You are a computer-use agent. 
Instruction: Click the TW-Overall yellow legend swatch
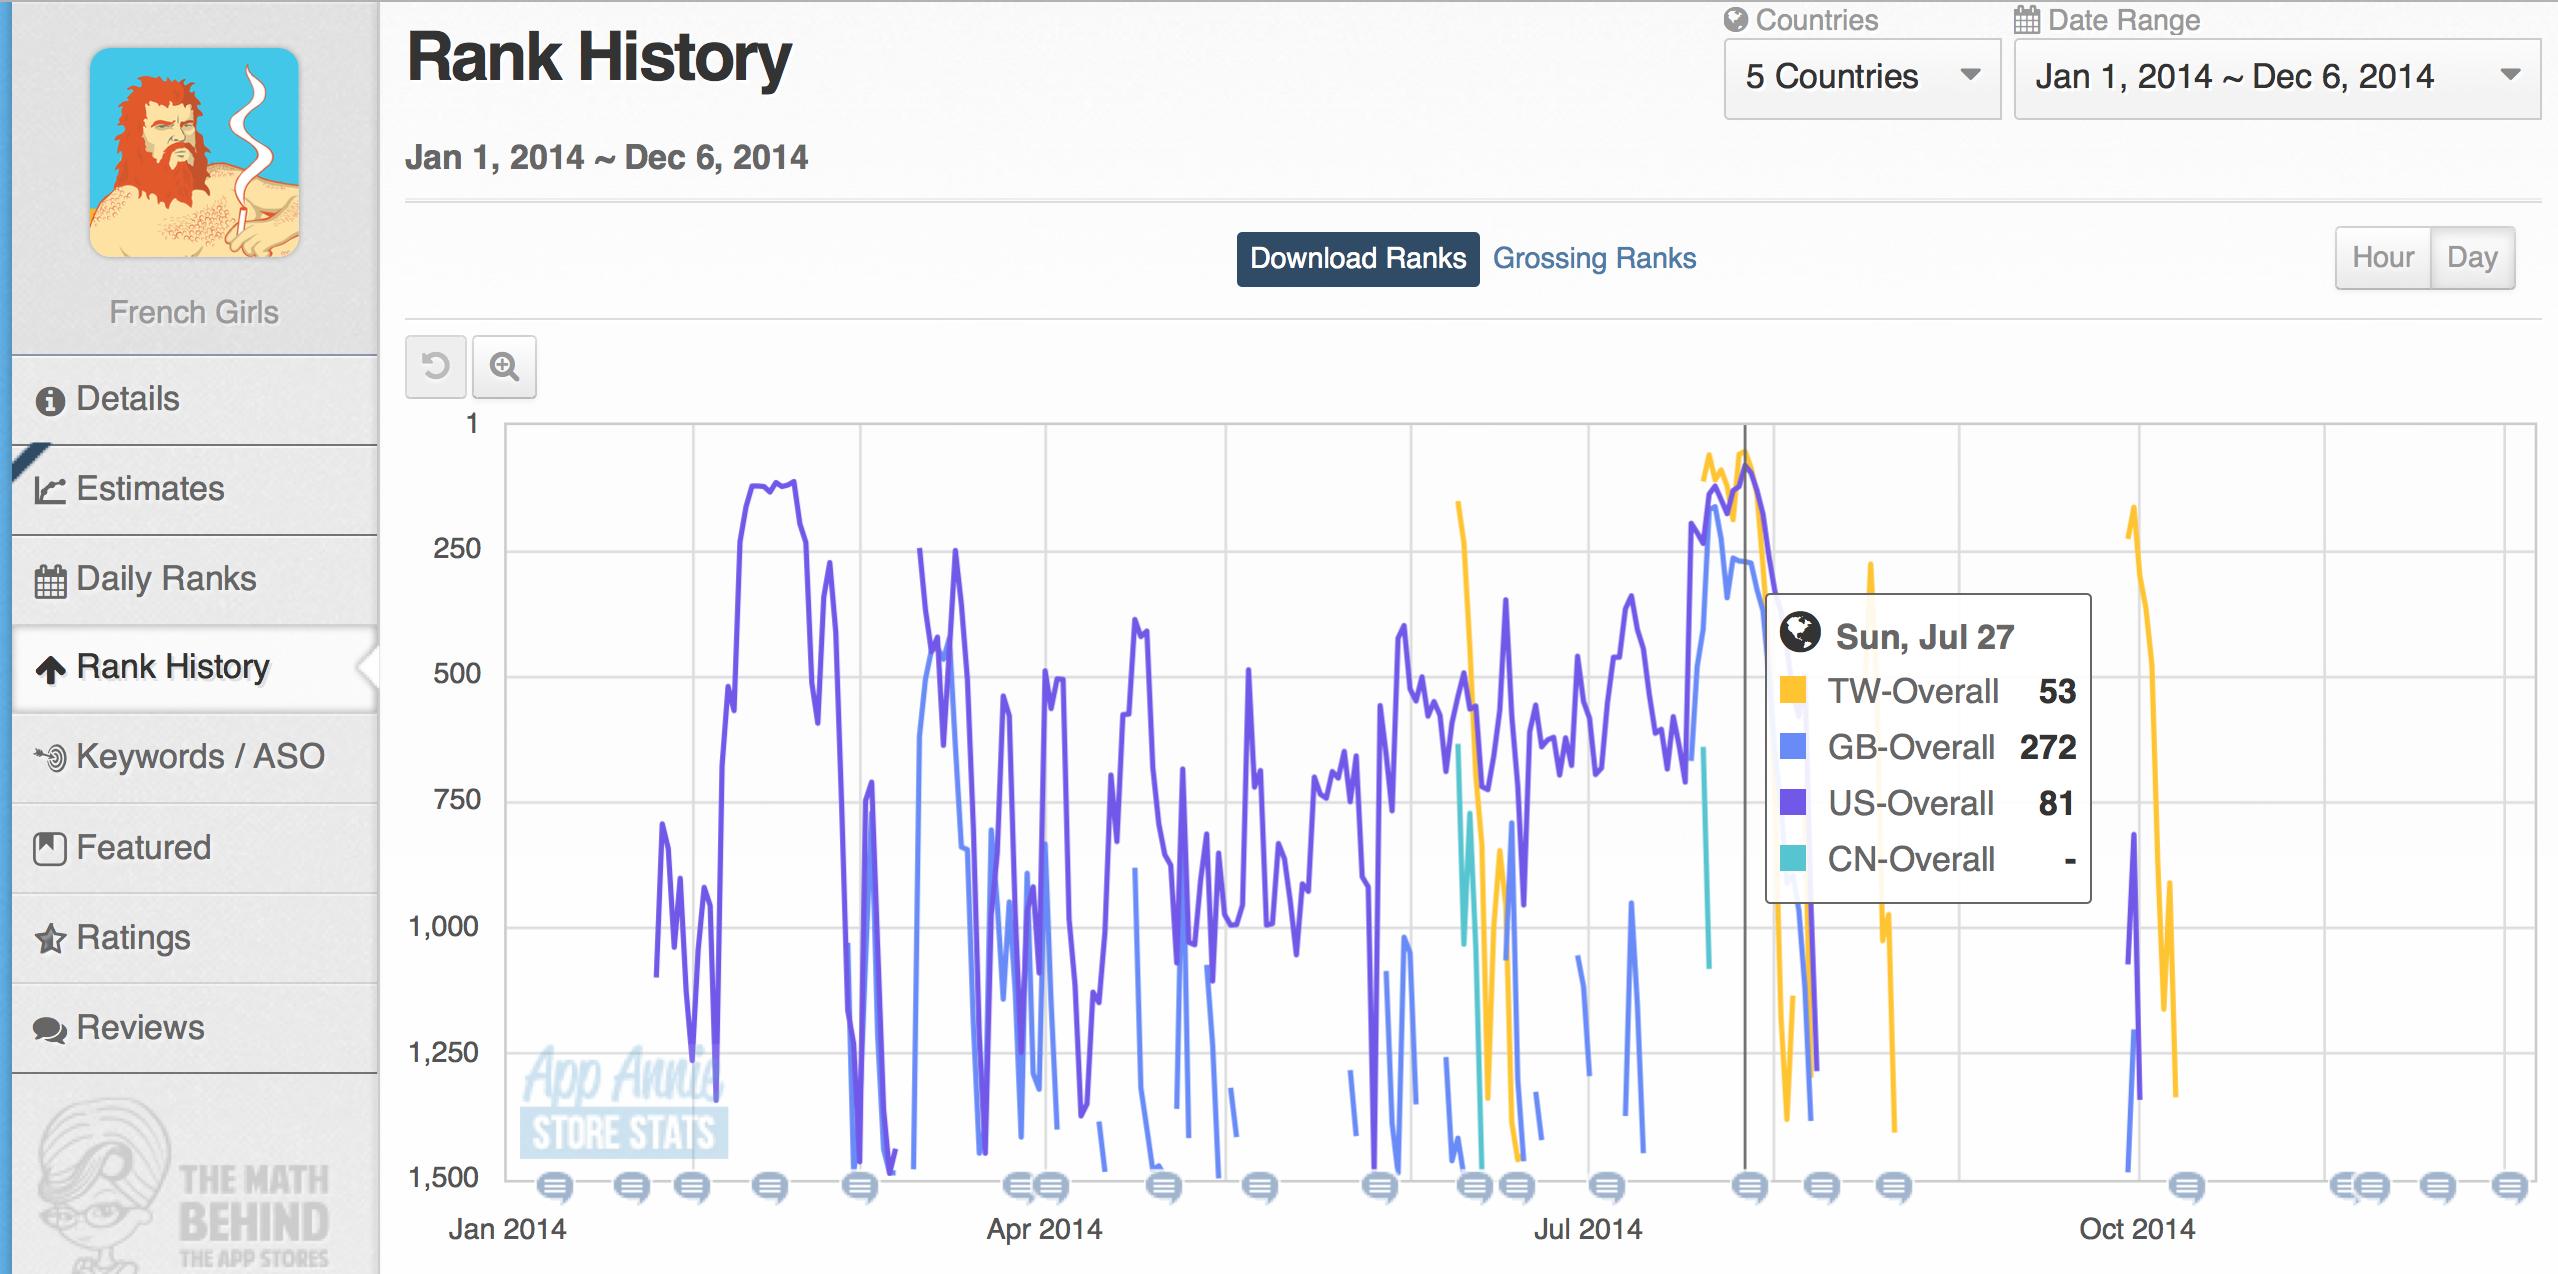click(1793, 690)
